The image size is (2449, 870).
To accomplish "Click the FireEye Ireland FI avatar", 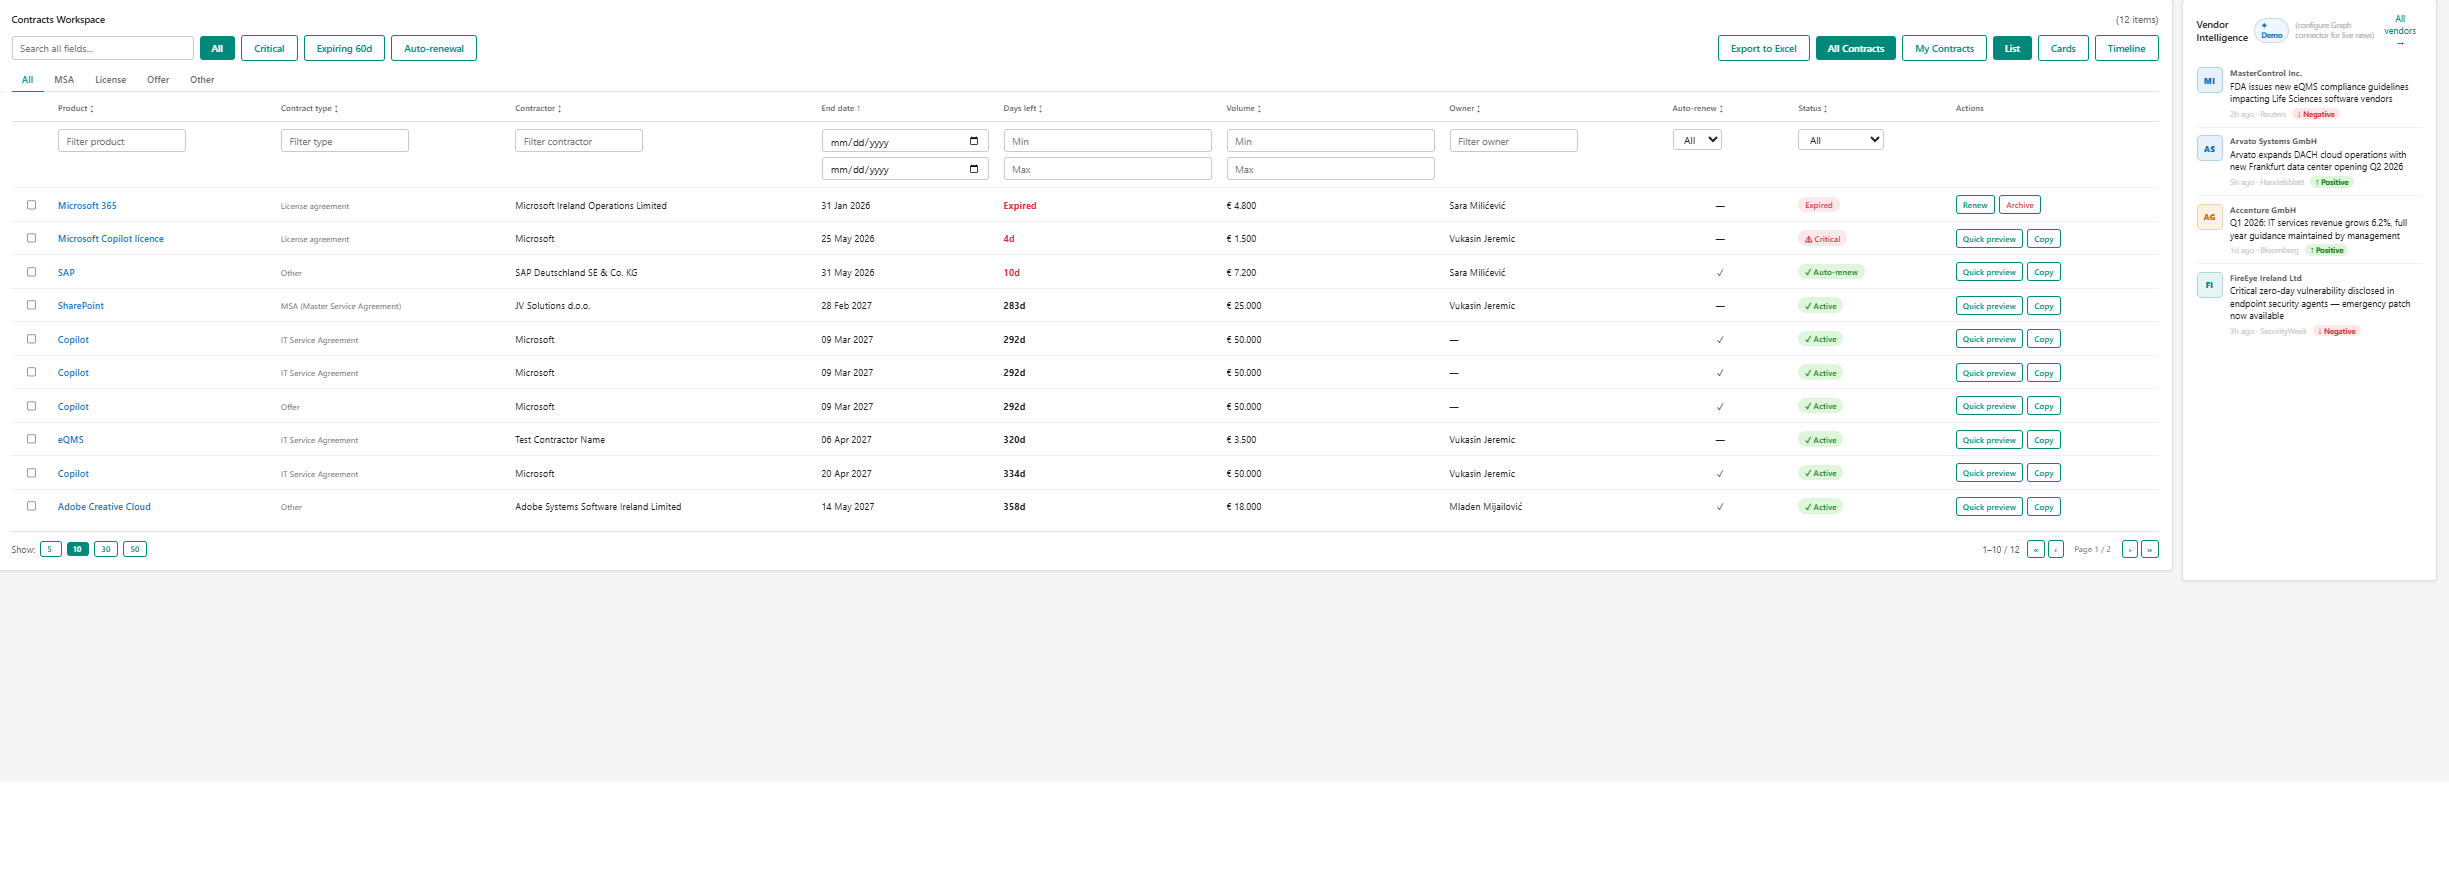I will [2209, 285].
